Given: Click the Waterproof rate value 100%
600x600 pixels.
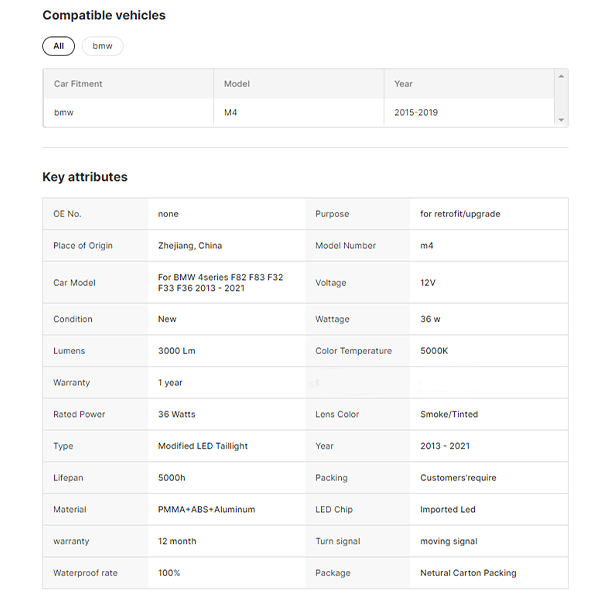Looking at the screenshot, I should [169, 573].
